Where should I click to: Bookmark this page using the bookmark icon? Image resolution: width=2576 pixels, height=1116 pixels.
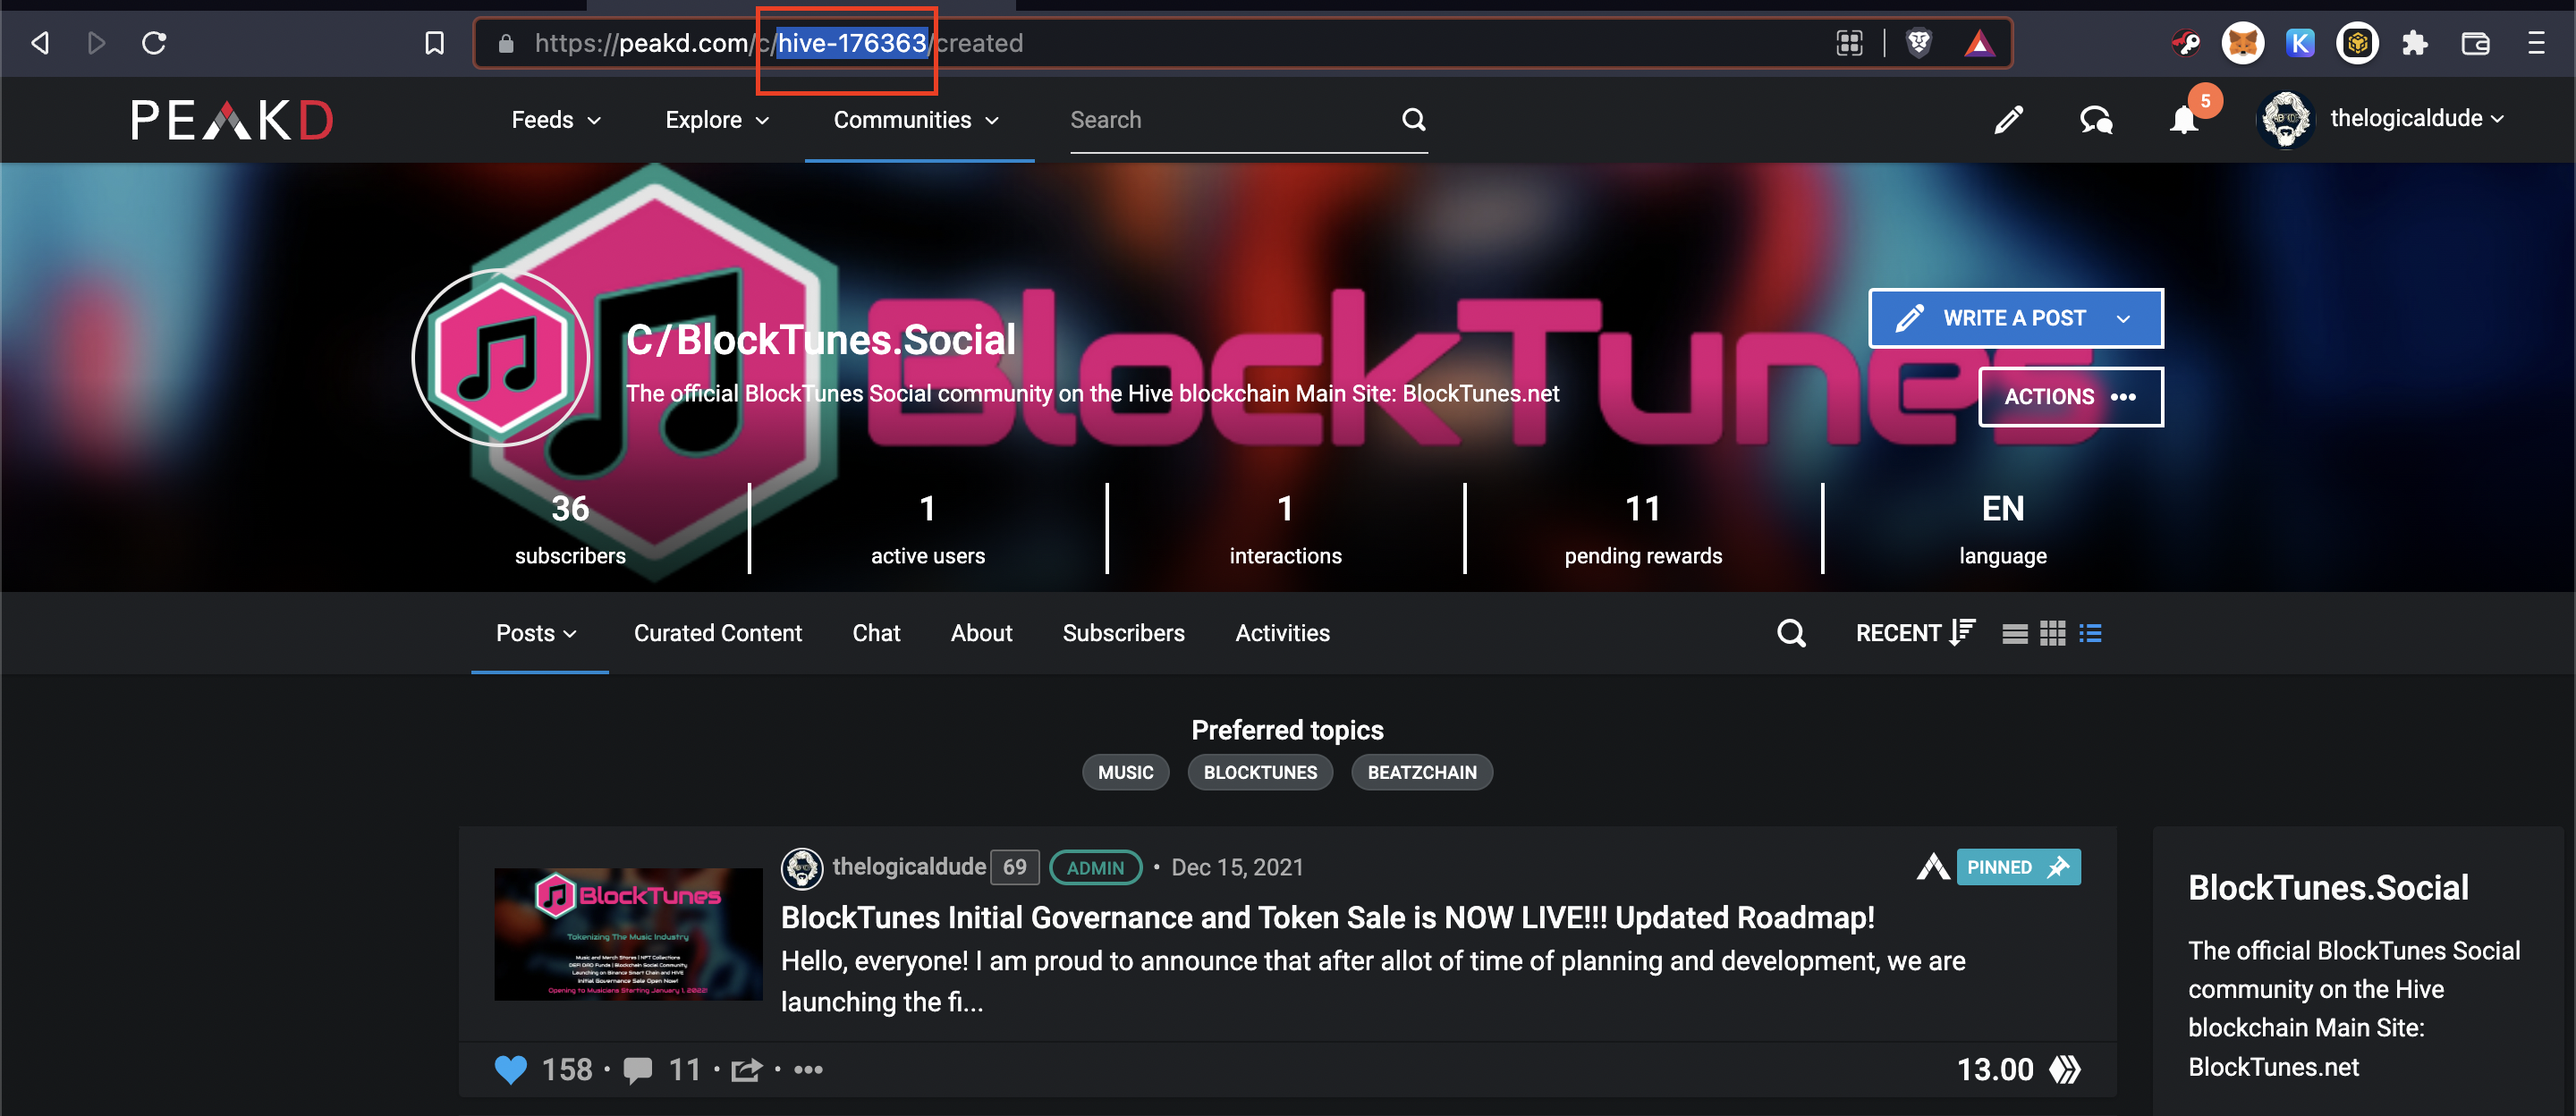click(x=434, y=43)
